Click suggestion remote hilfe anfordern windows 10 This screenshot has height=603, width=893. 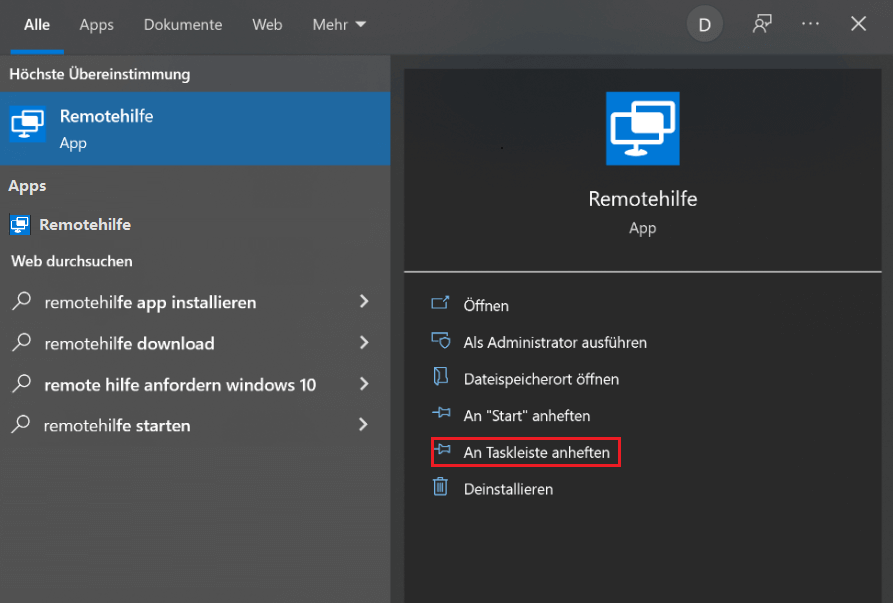click(180, 385)
